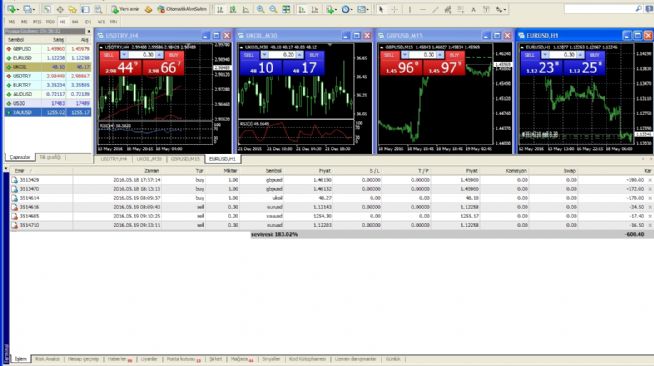The height and width of the screenshot is (366, 654).
Task: Select XAUUSD row in market watch
Action: pos(48,113)
